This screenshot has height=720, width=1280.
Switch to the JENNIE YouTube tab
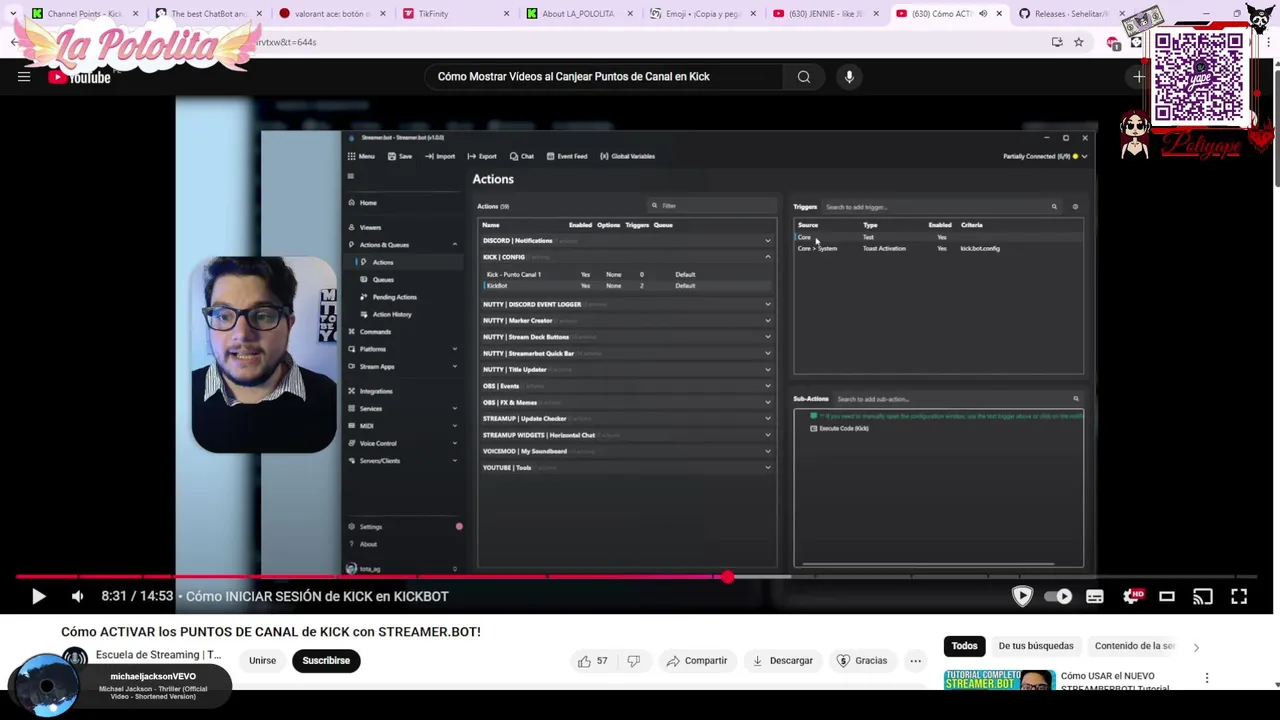(826, 14)
